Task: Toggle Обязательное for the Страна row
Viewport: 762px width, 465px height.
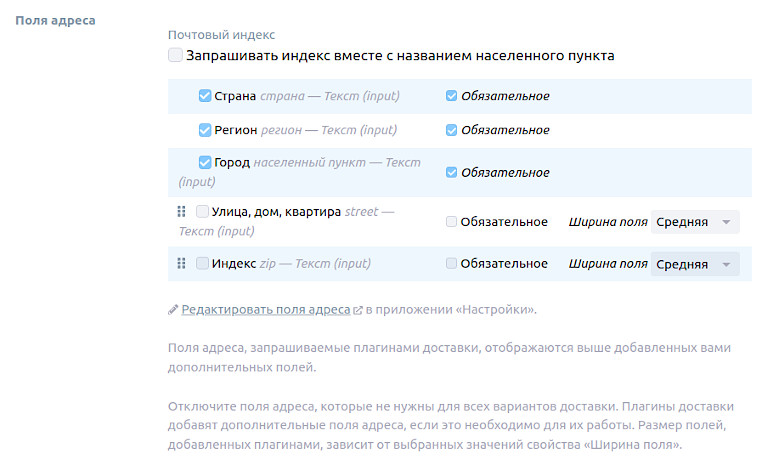Action: click(x=452, y=97)
